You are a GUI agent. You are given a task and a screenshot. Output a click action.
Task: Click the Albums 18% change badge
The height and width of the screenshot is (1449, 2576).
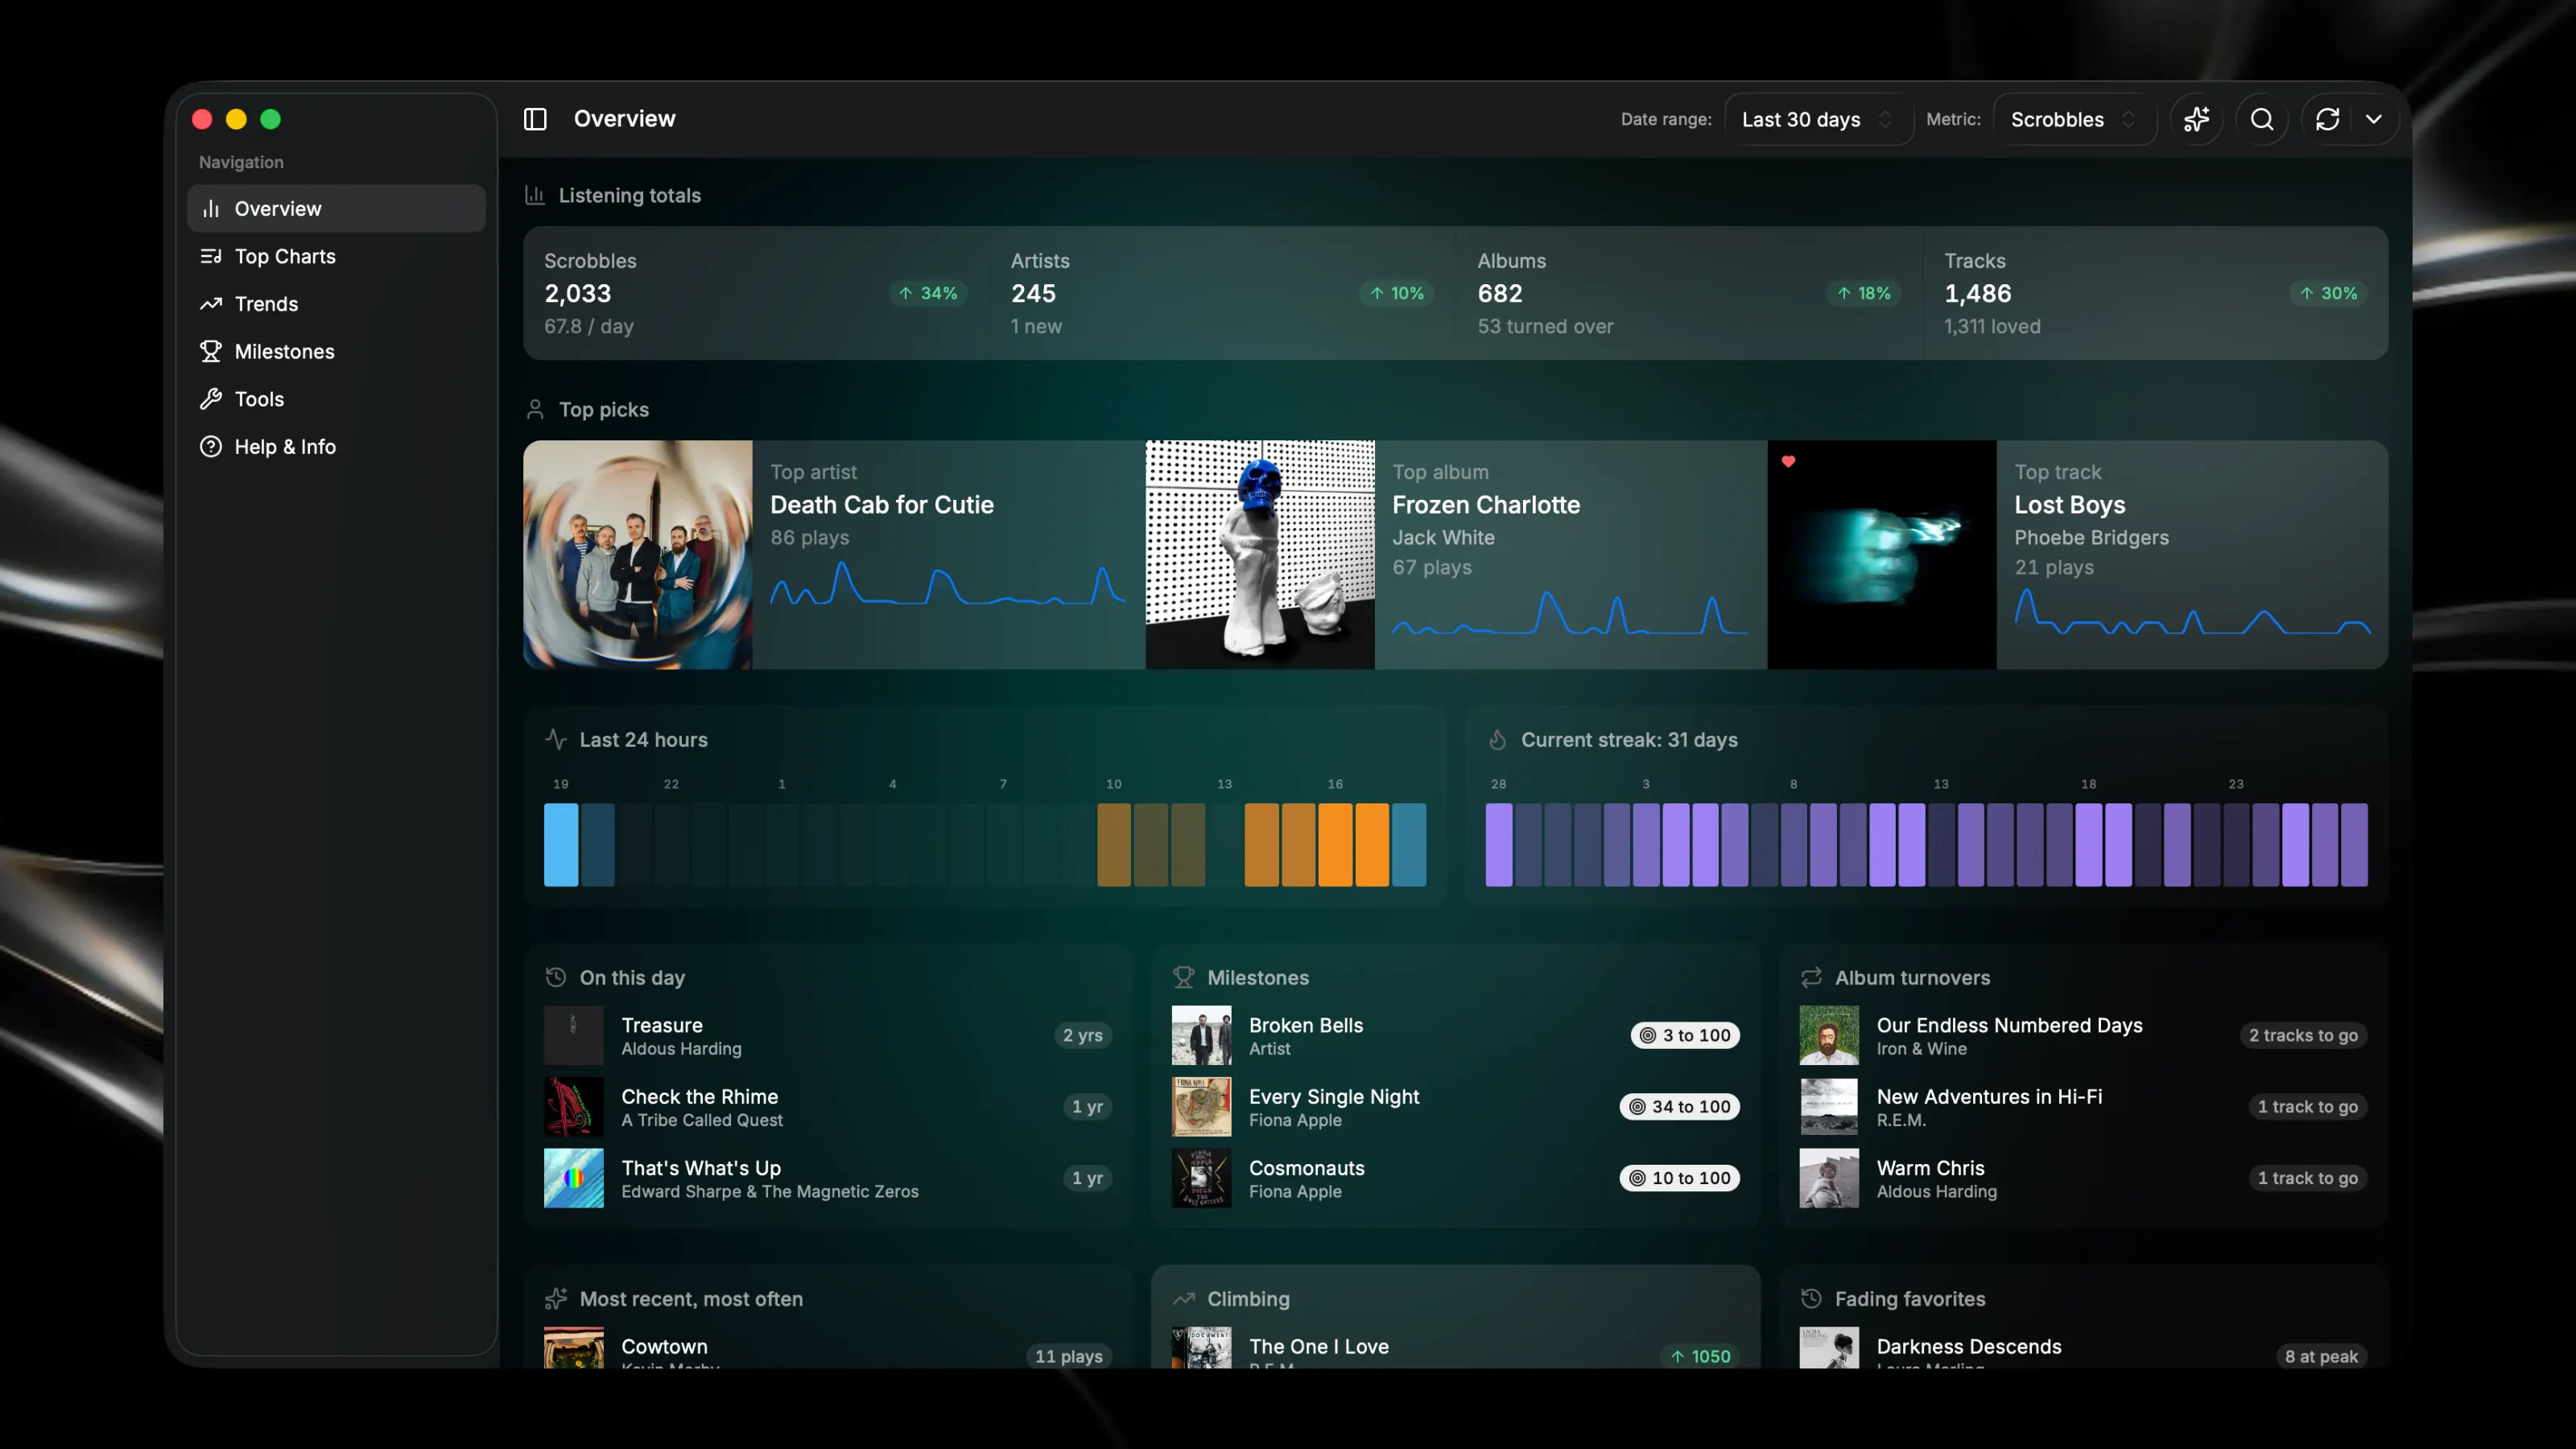[x=1864, y=293]
